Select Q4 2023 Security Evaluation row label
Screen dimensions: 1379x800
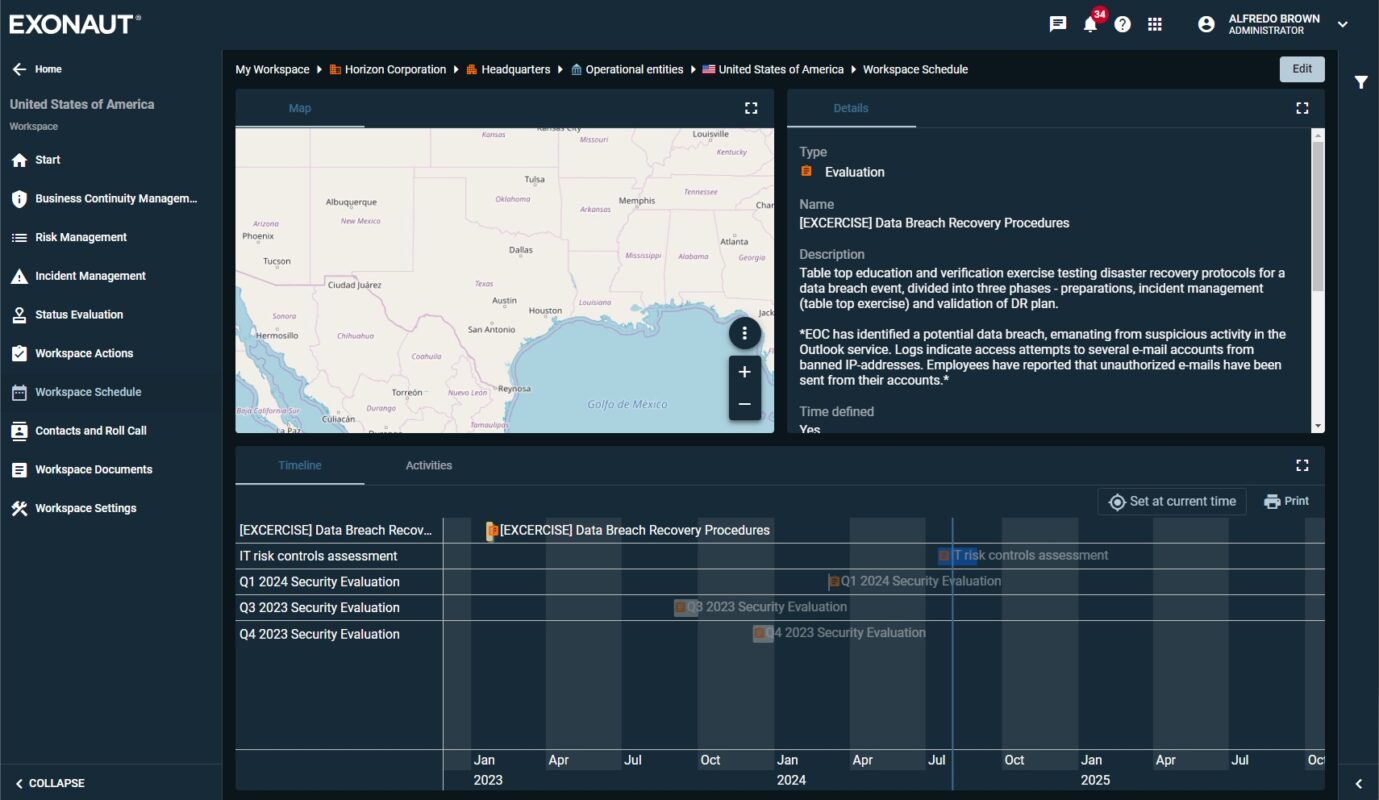tap(319, 634)
